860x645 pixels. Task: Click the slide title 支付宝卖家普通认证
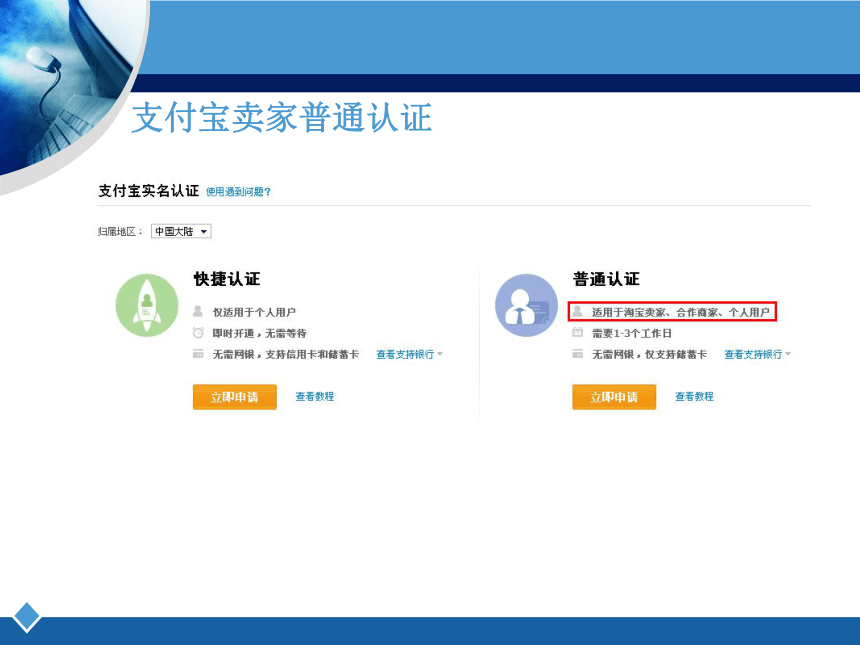click(x=282, y=117)
